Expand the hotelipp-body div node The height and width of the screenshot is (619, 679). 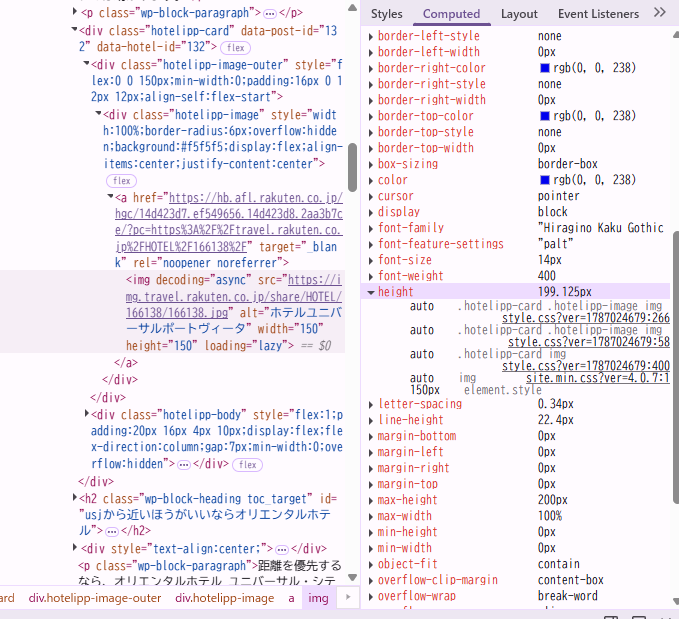coord(87,413)
